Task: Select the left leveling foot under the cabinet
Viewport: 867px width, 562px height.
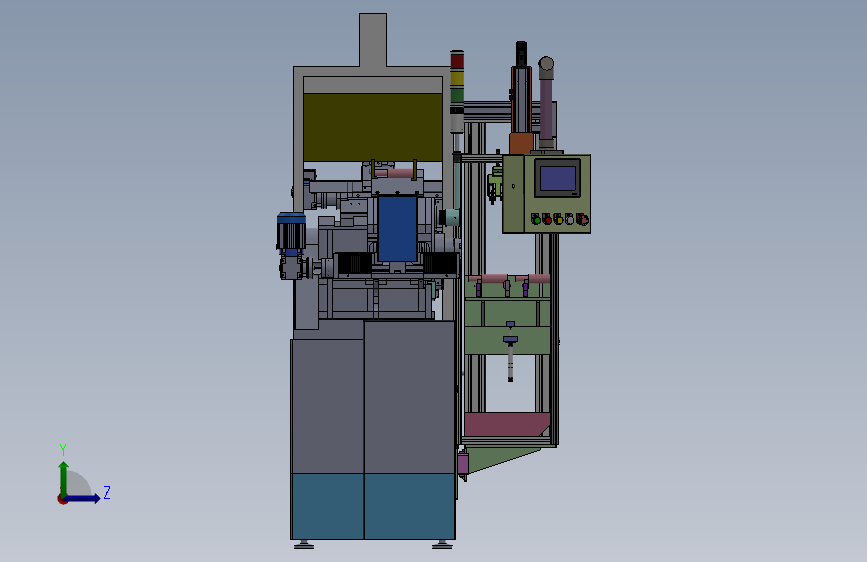Action: tap(304, 545)
